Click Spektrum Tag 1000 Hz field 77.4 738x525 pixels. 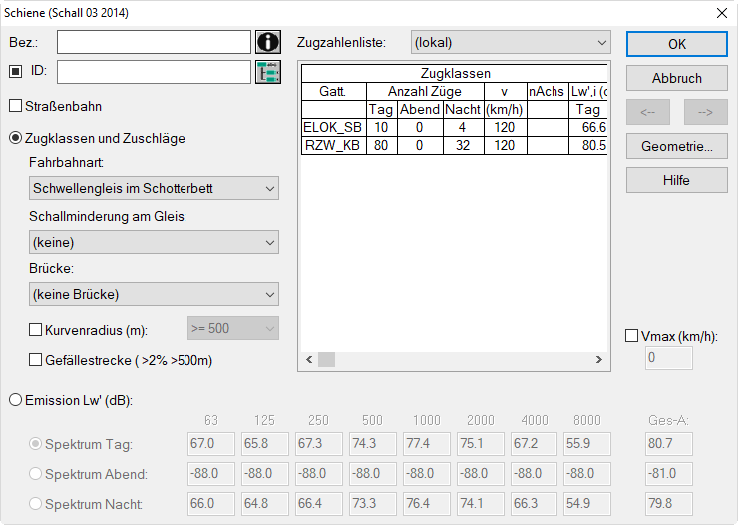[426, 444]
